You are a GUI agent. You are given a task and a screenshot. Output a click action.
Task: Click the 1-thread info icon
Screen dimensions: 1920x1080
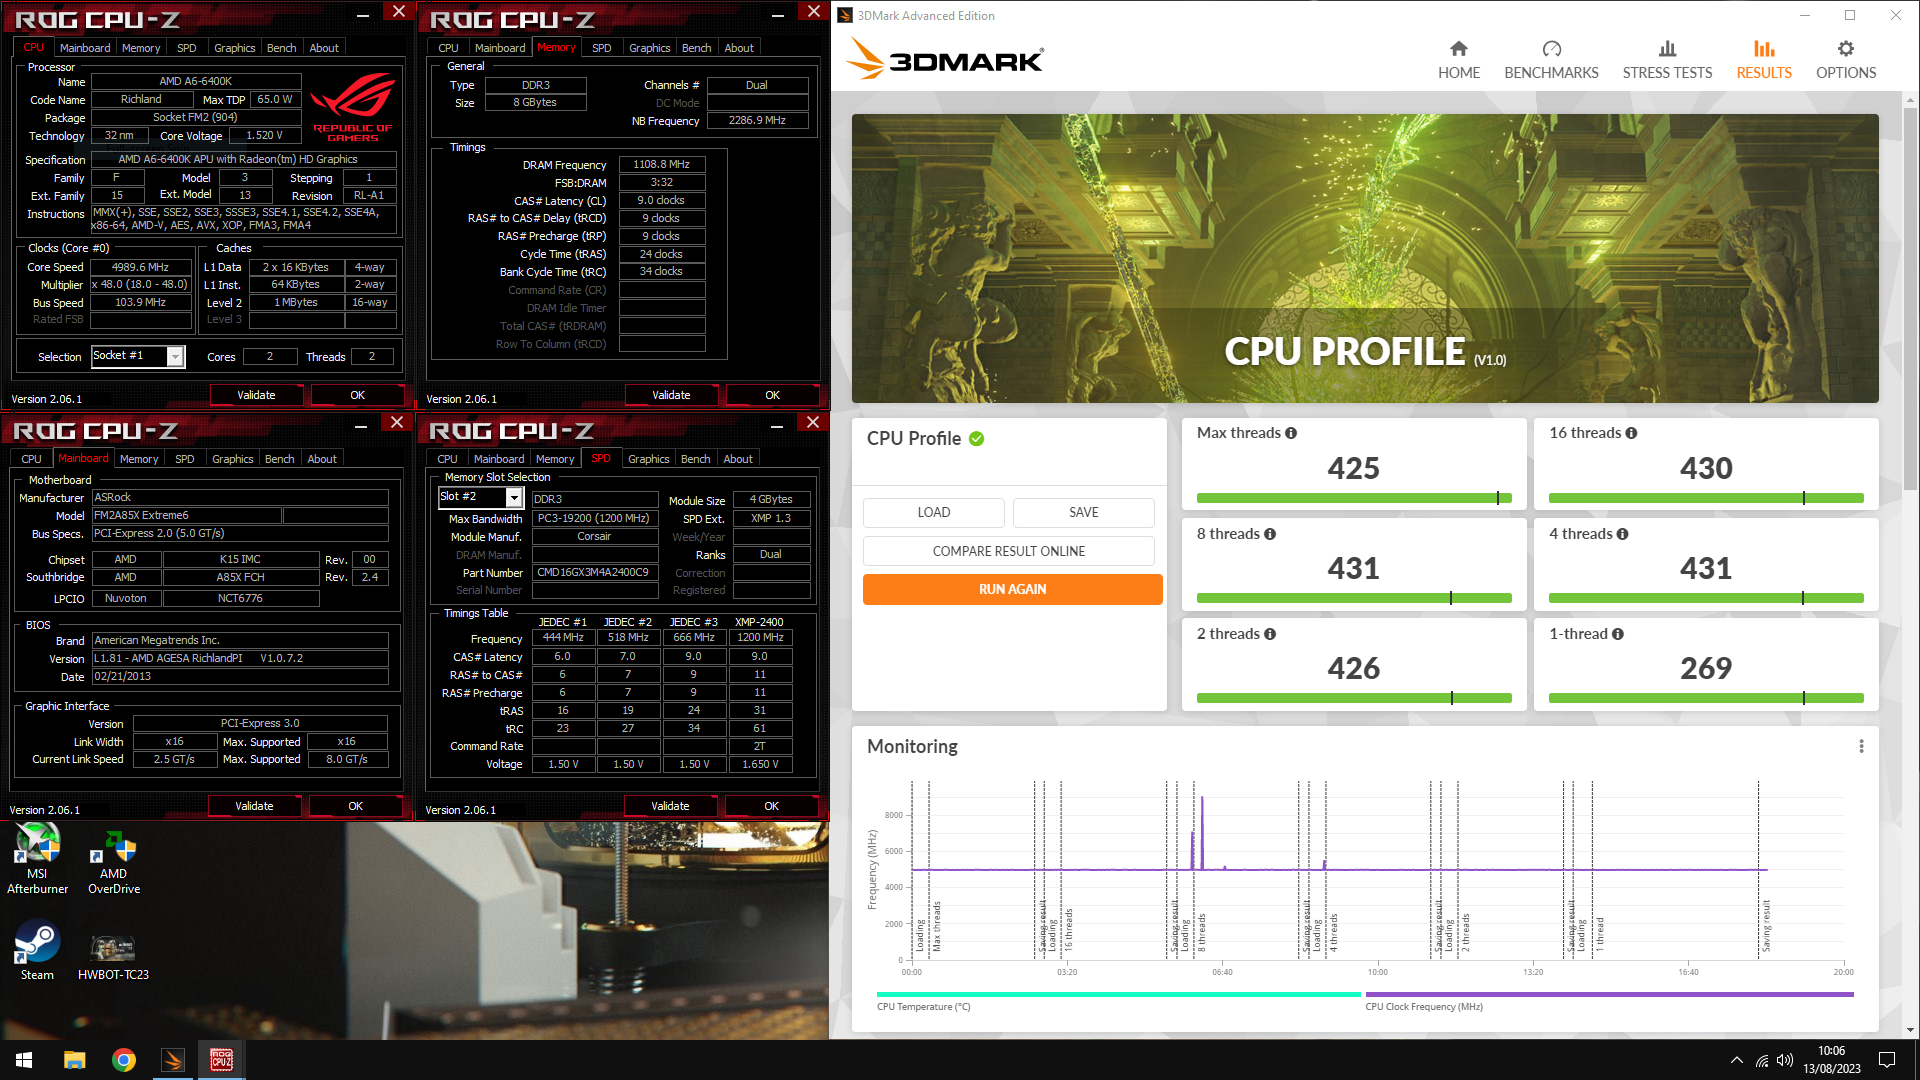[1618, 634]
